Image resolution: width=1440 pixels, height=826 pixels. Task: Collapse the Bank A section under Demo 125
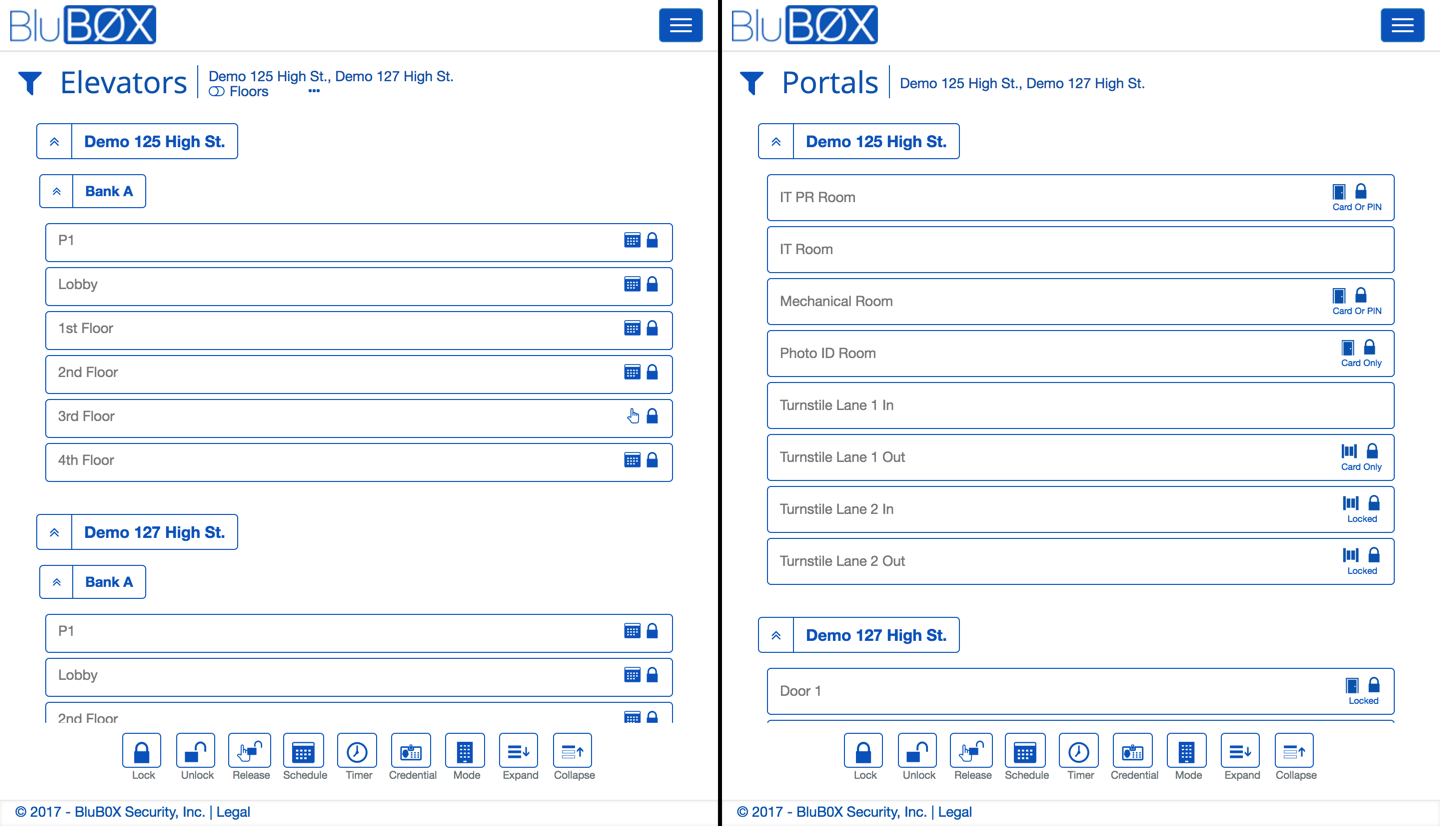tap(56, 190)
